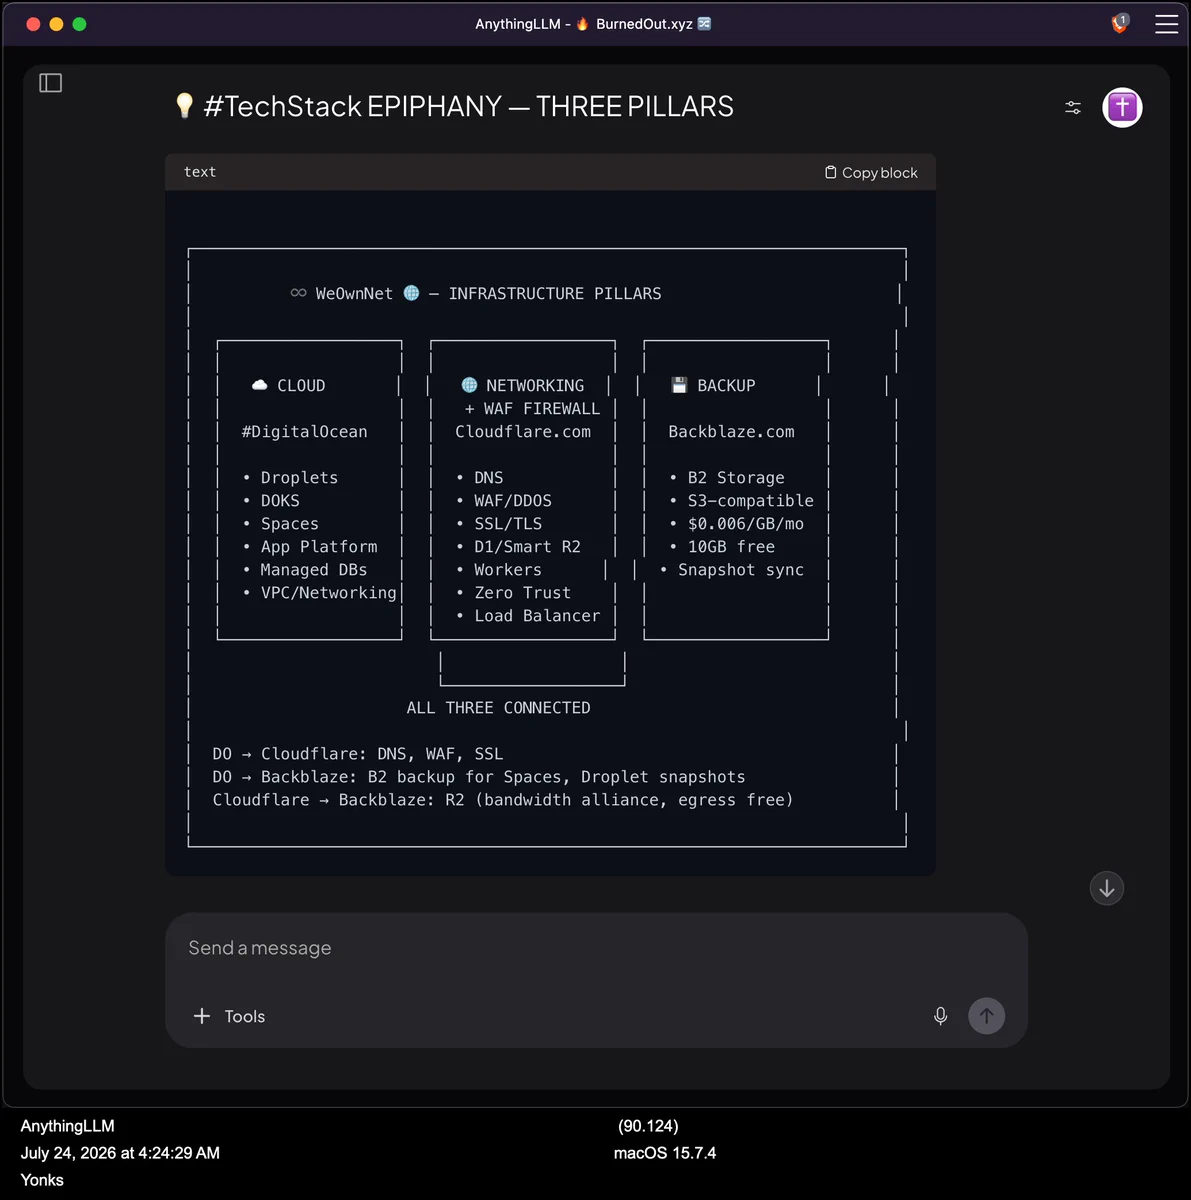This screenshot has height=1200, width=1191.
Task: Click the 'WAF/DDOS' list entry
Action: pyautogui.click(x=513, y=501)
